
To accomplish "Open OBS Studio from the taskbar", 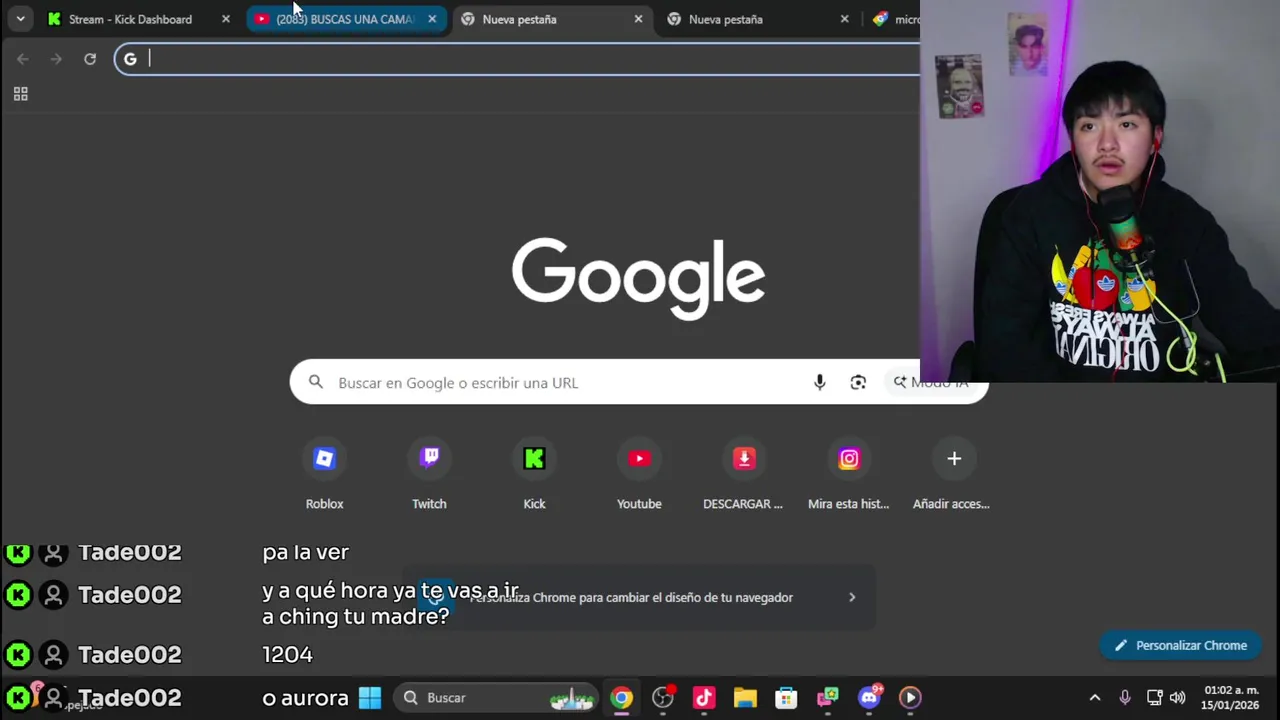I will click(663, 697).
